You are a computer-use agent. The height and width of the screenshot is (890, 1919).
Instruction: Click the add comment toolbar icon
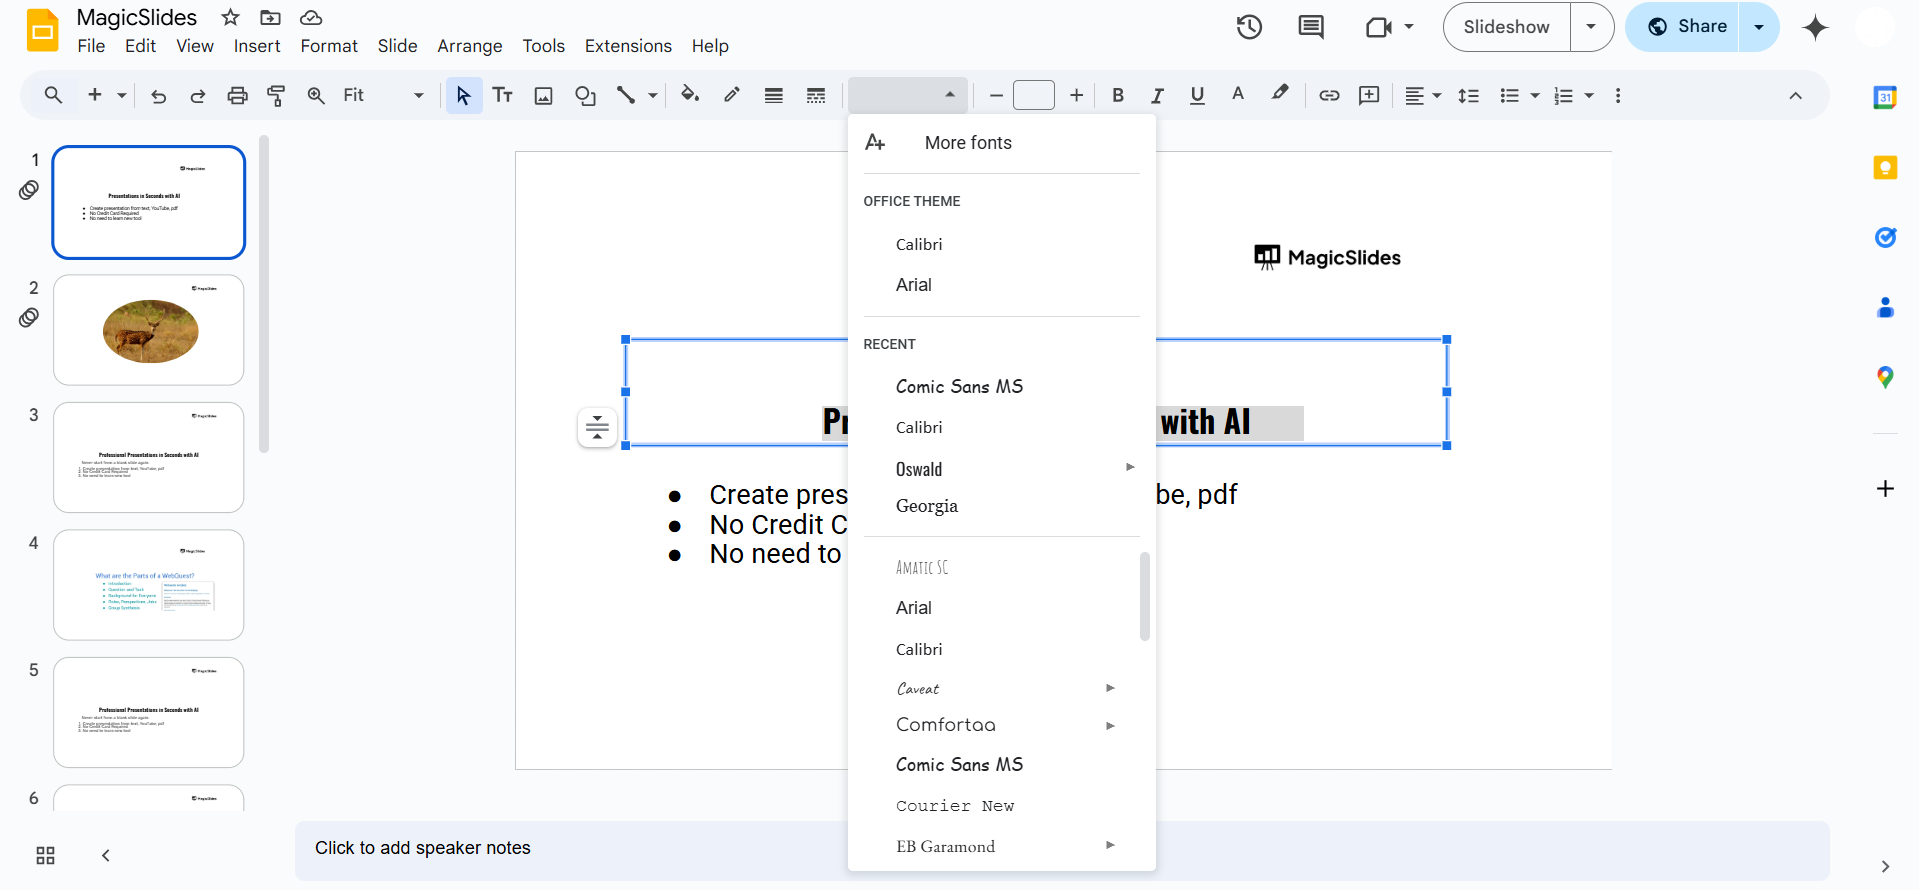click(1369, 95)
